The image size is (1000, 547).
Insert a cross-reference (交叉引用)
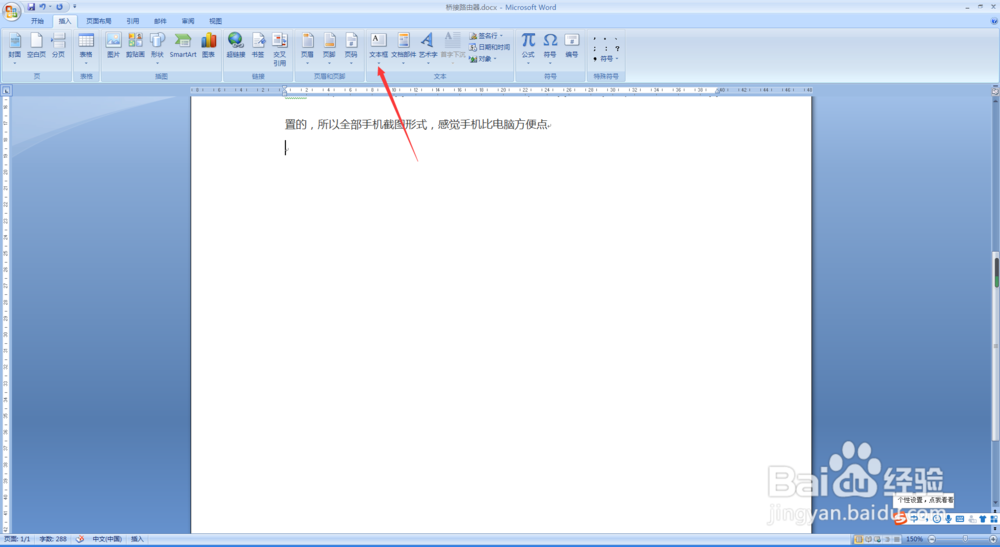pyautogui.click(x=279, y=49)
